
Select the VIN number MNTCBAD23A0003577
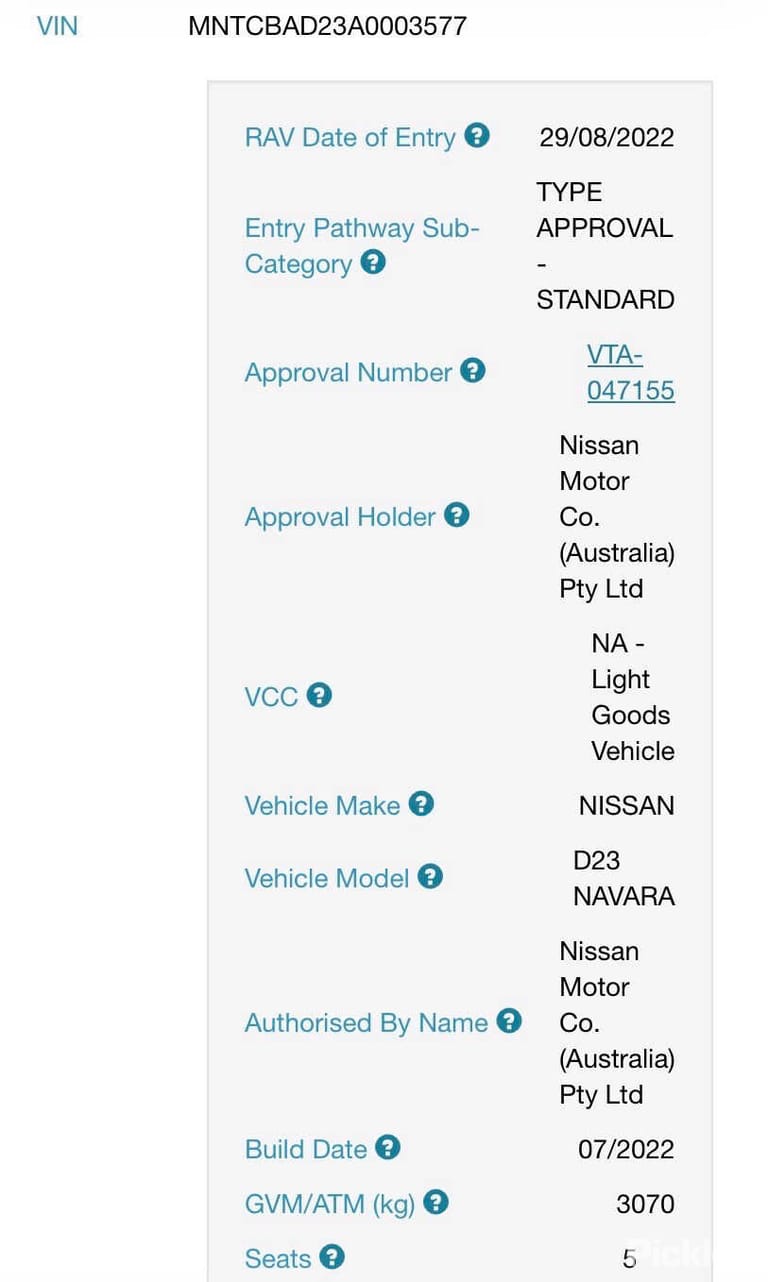pyautogui.click(x=327, y=26)
